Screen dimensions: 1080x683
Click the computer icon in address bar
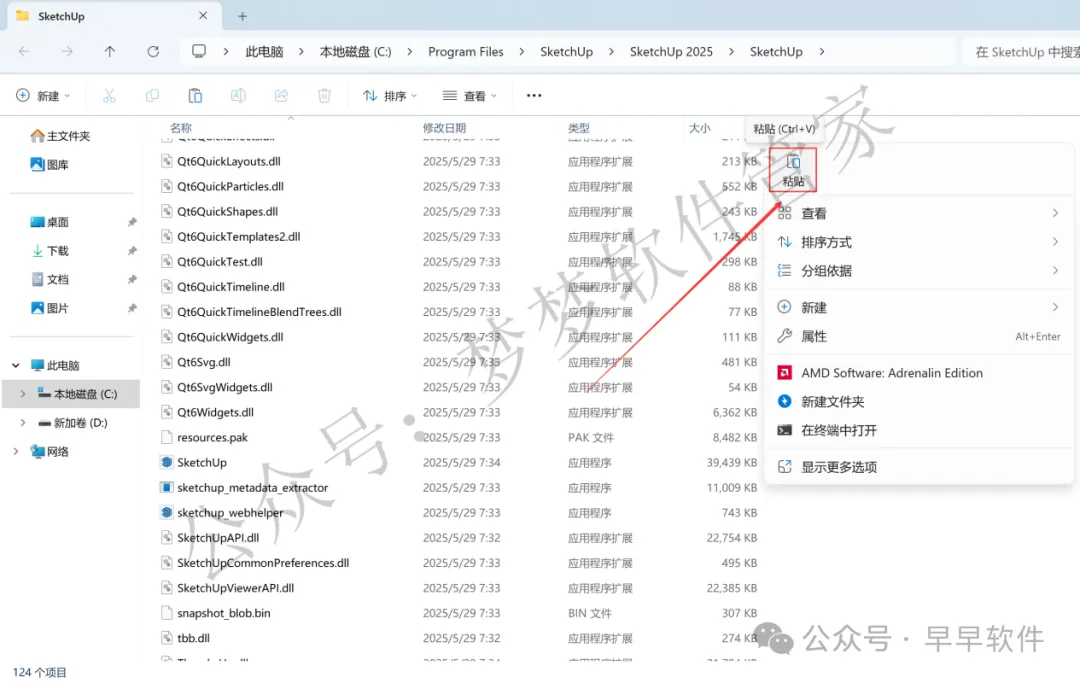coord(199,52)
